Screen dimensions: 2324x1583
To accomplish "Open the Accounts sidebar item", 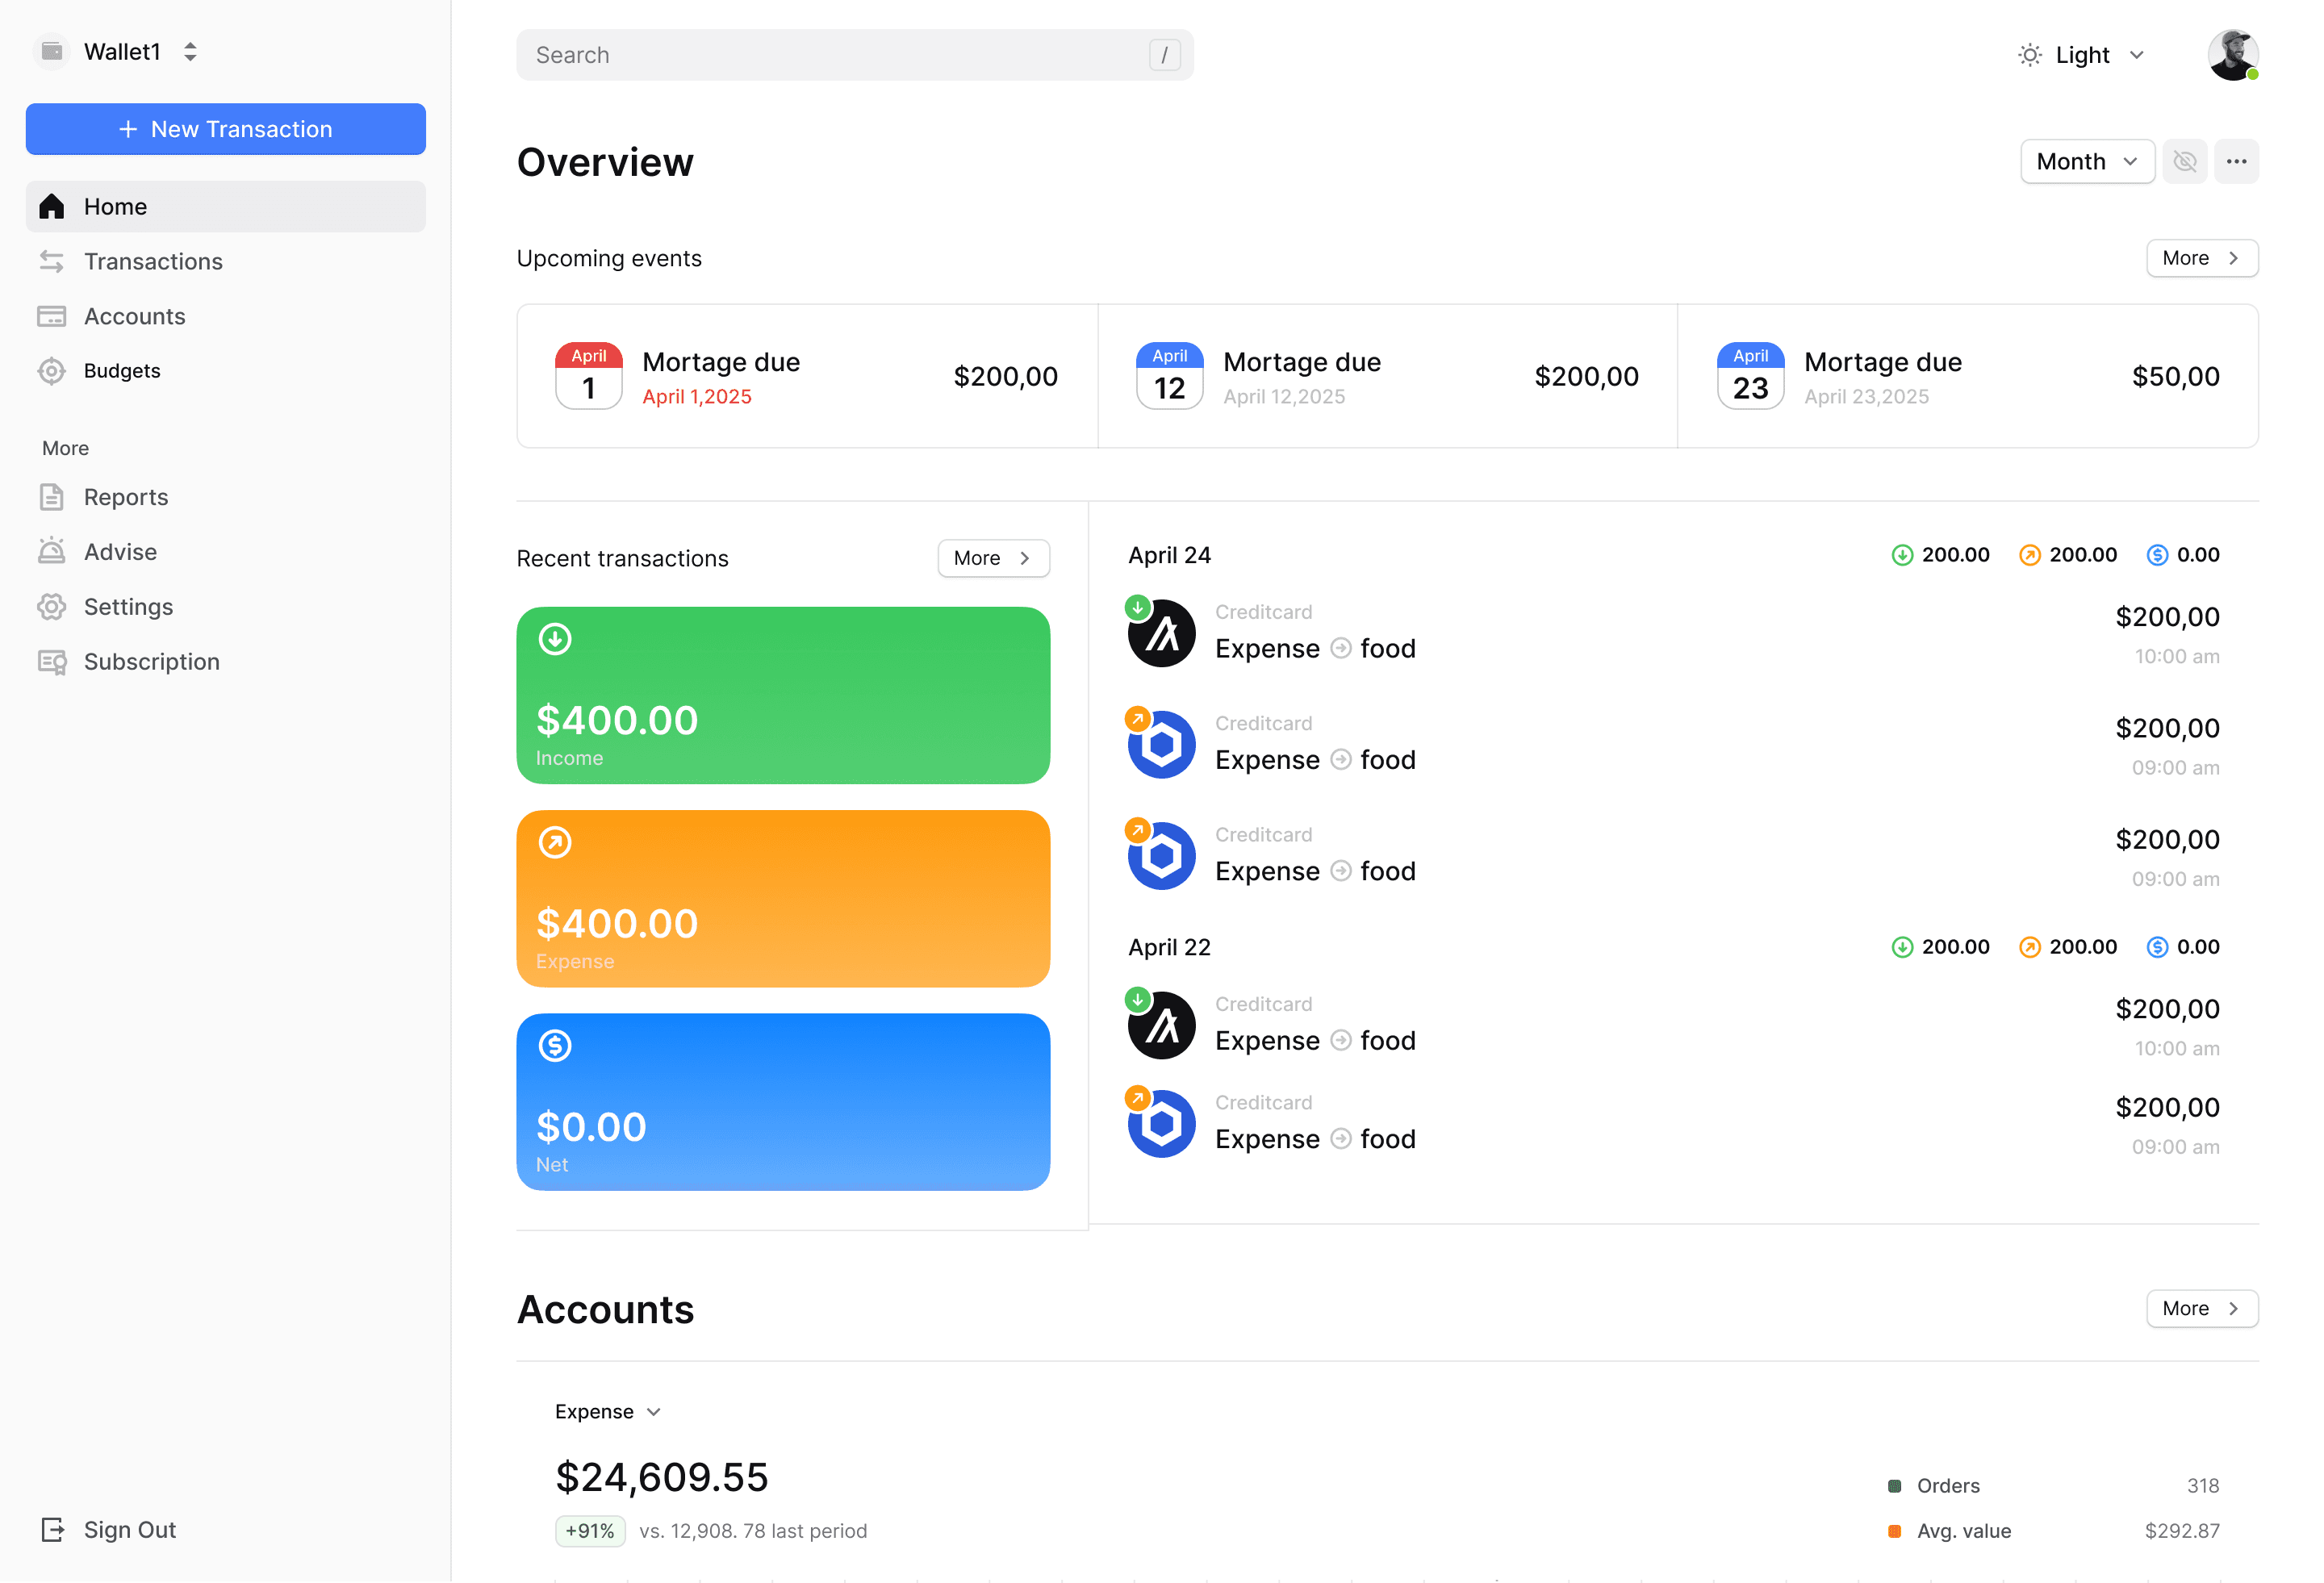I will 135,316.
